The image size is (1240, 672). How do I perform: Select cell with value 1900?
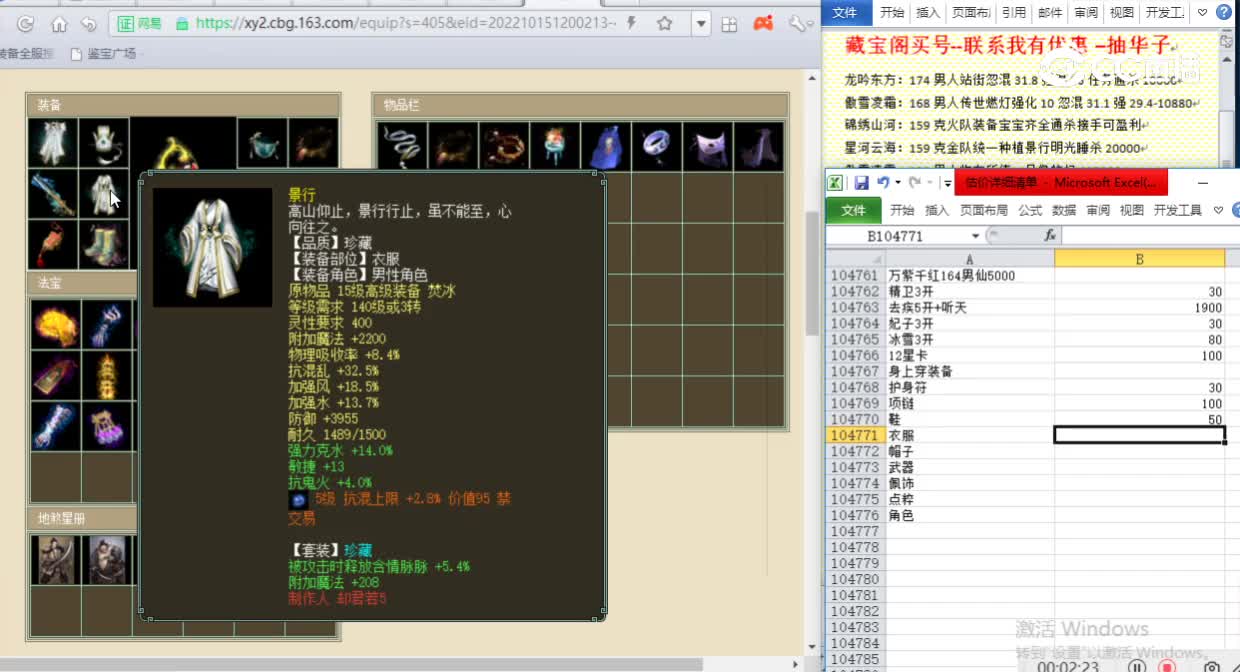pyautogui.click(x=1140, y=307)
